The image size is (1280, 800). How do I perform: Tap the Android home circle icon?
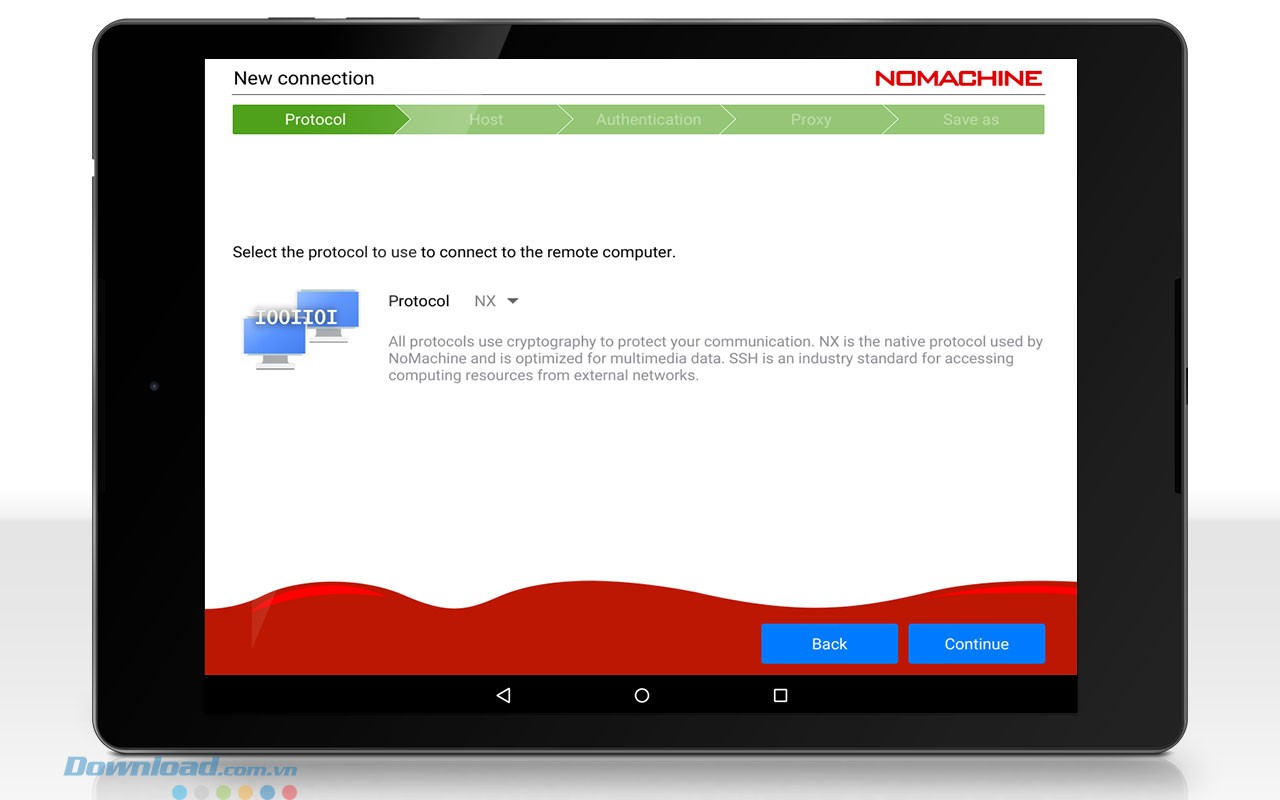click(642, 695)
